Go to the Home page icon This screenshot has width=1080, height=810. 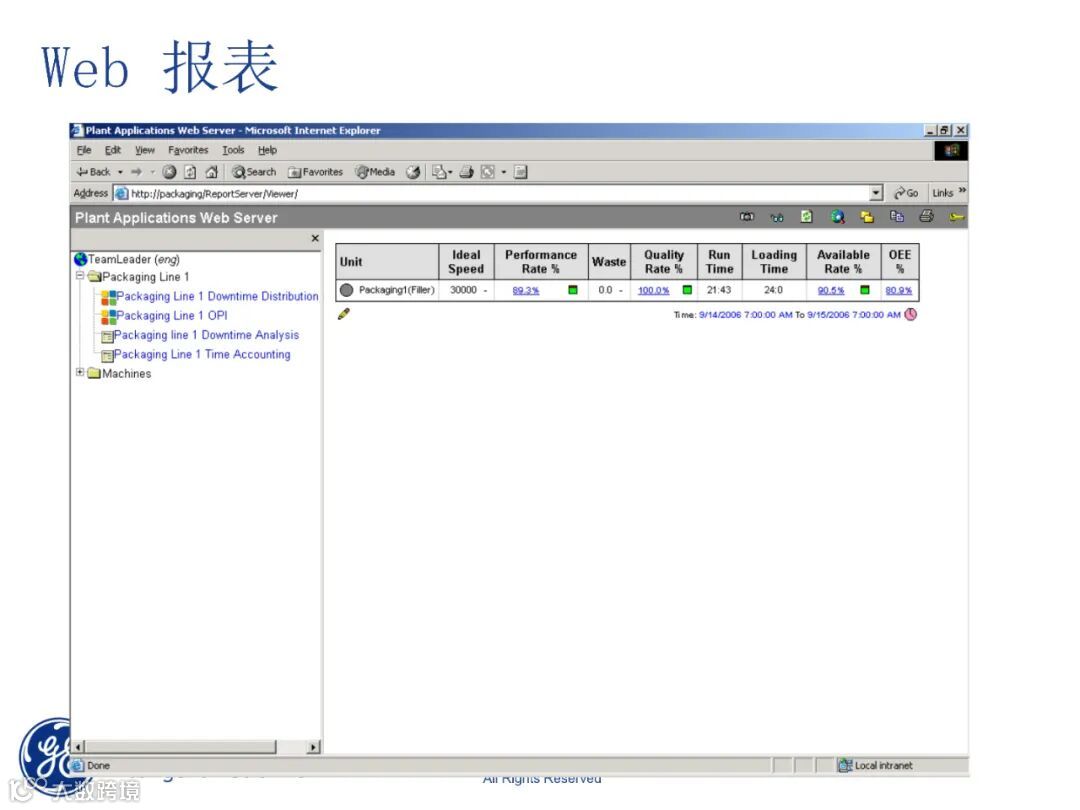212,172
